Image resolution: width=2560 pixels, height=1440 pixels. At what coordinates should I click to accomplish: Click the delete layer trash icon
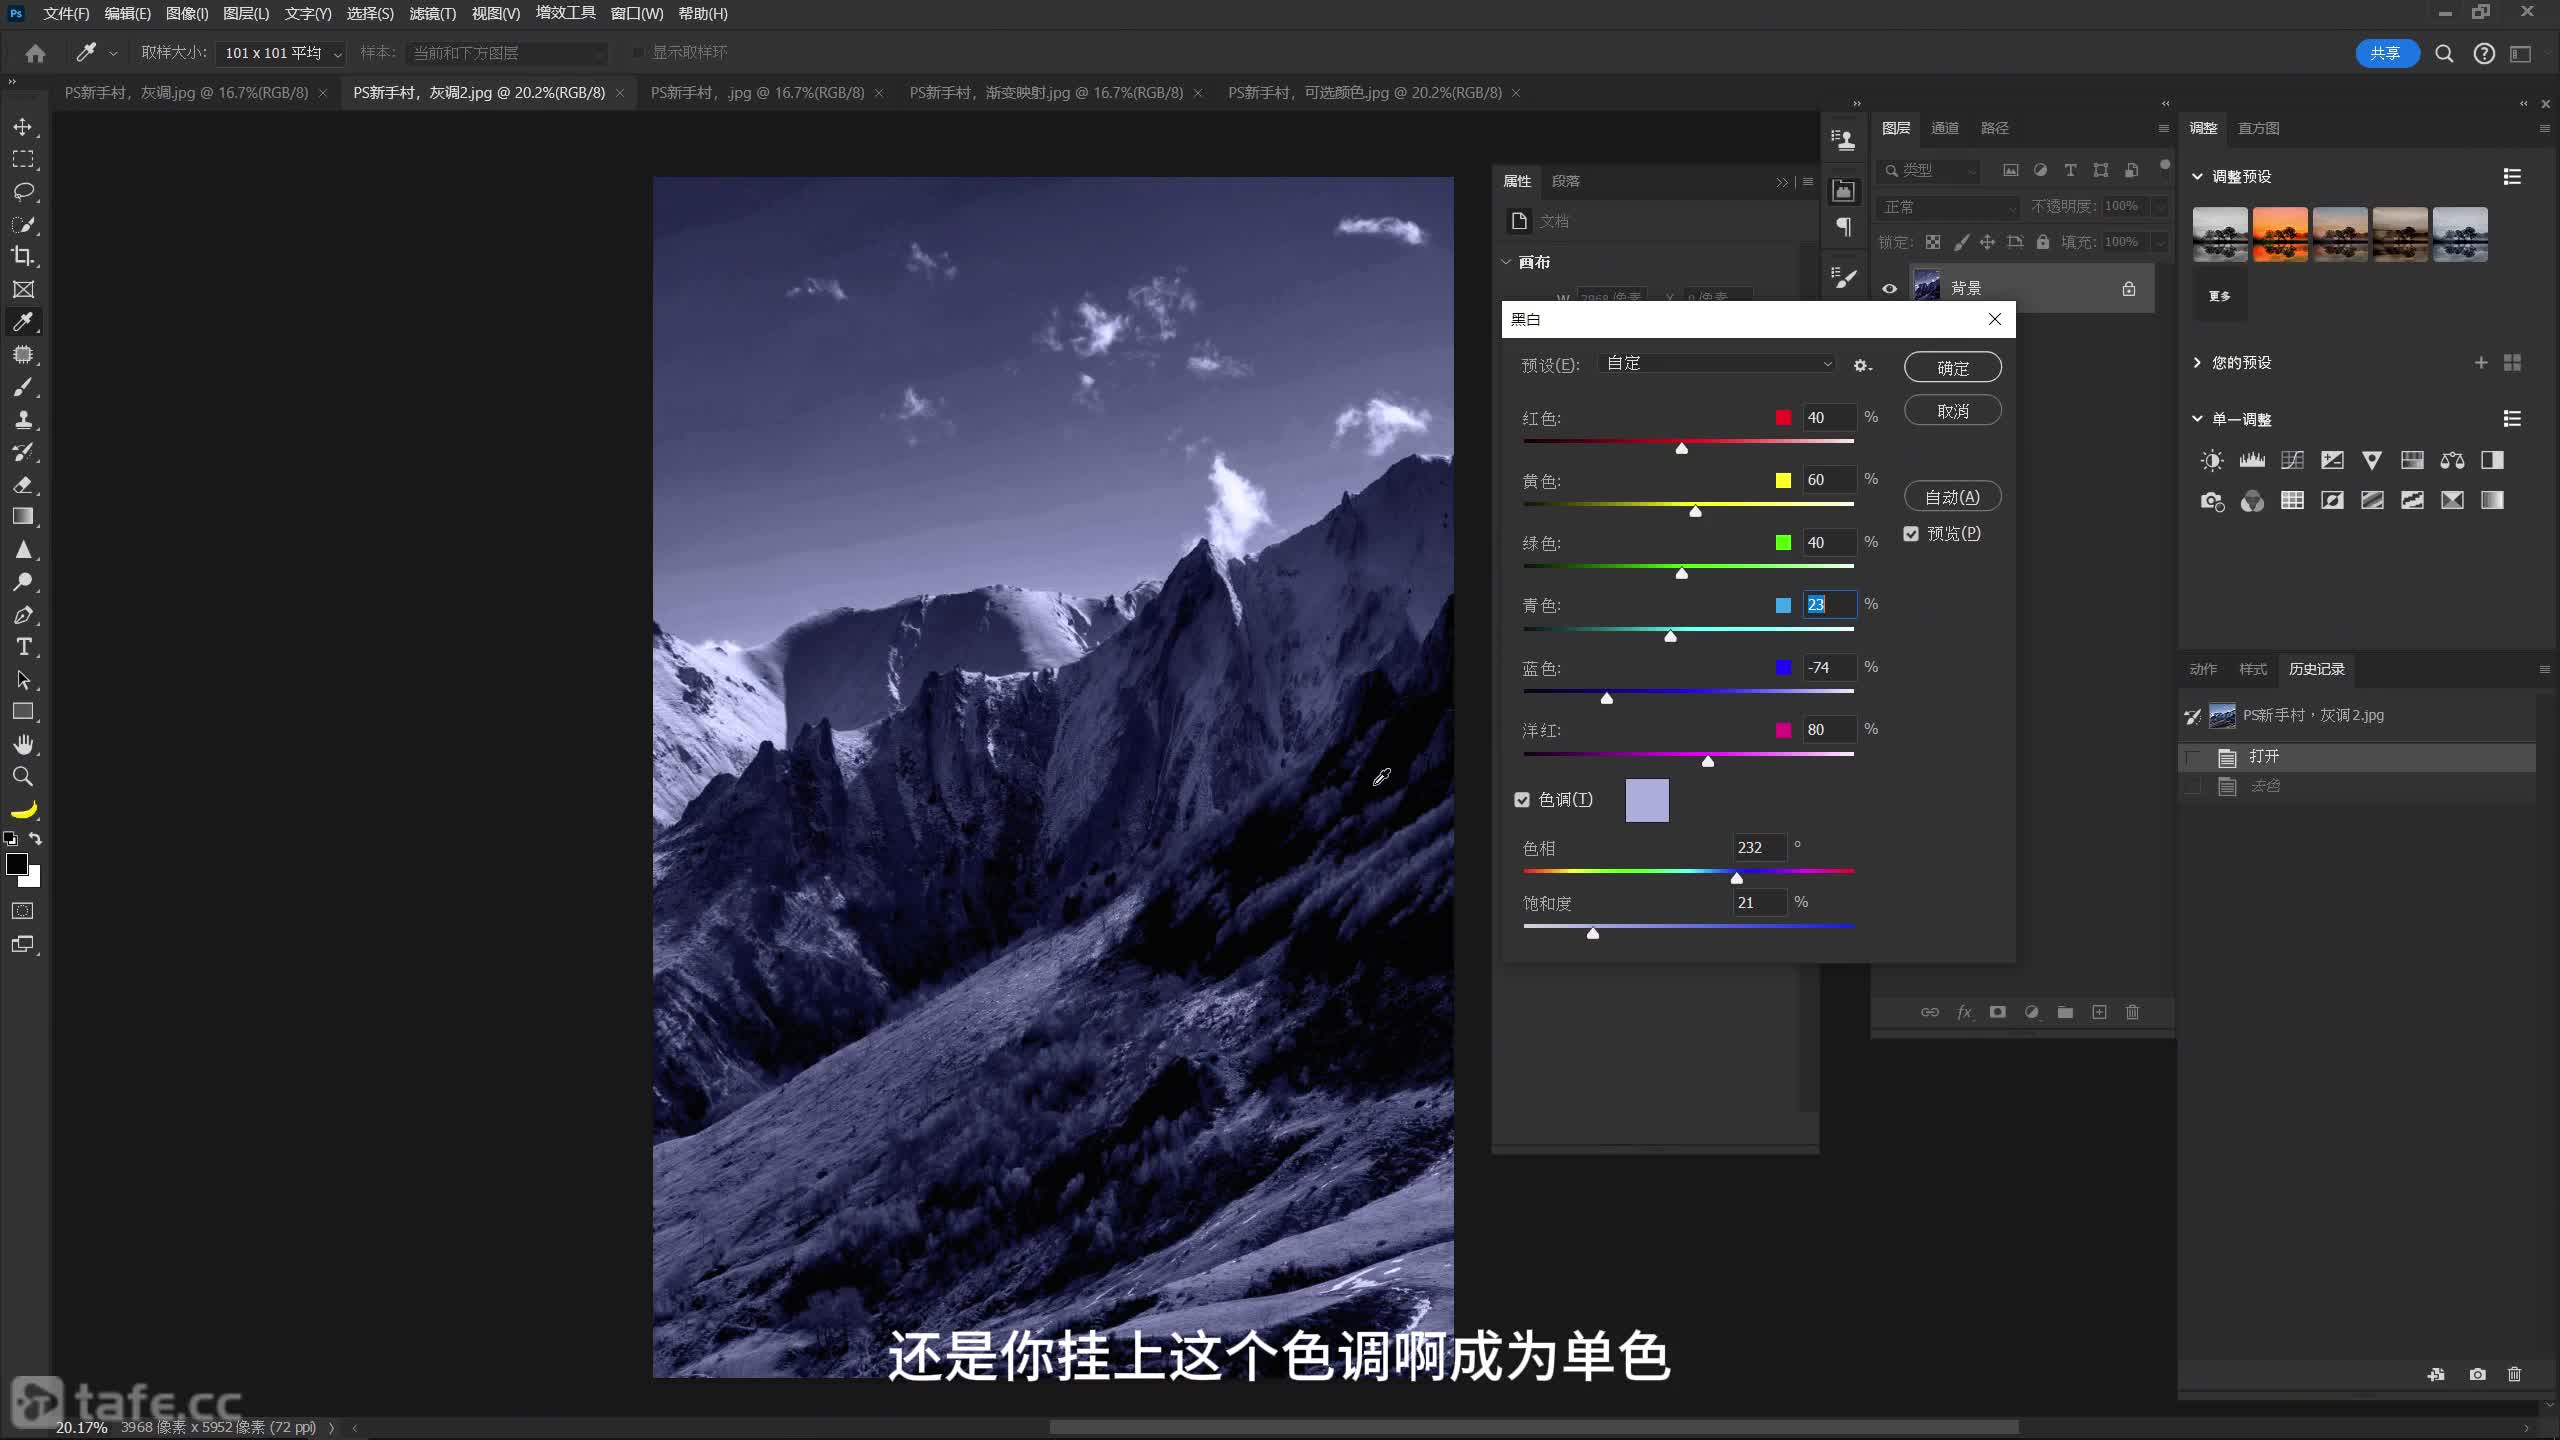(x=2132, y=1012)
